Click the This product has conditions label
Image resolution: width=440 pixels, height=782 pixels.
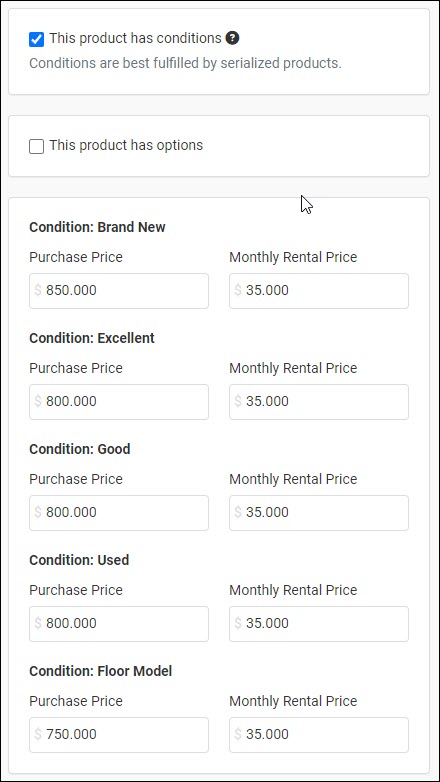point(135,38)
